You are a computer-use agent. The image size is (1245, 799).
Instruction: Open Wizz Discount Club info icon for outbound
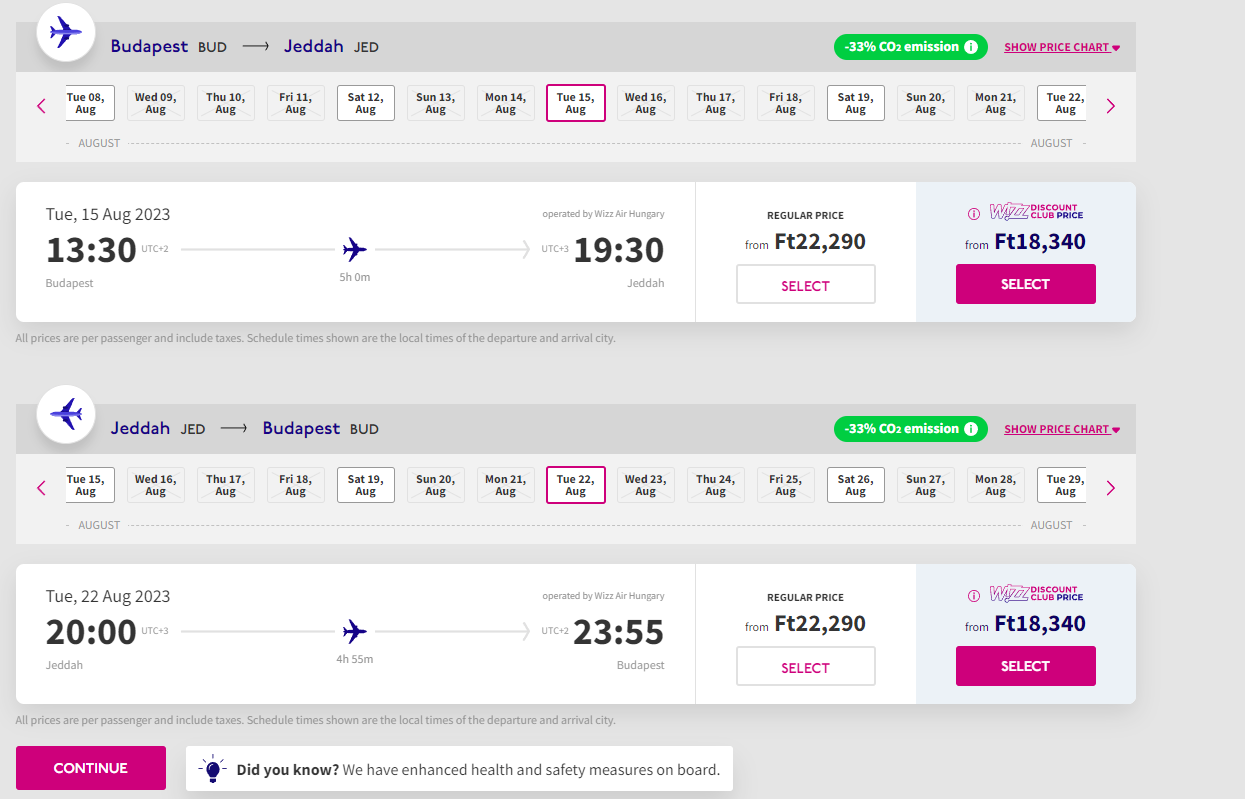974,213
